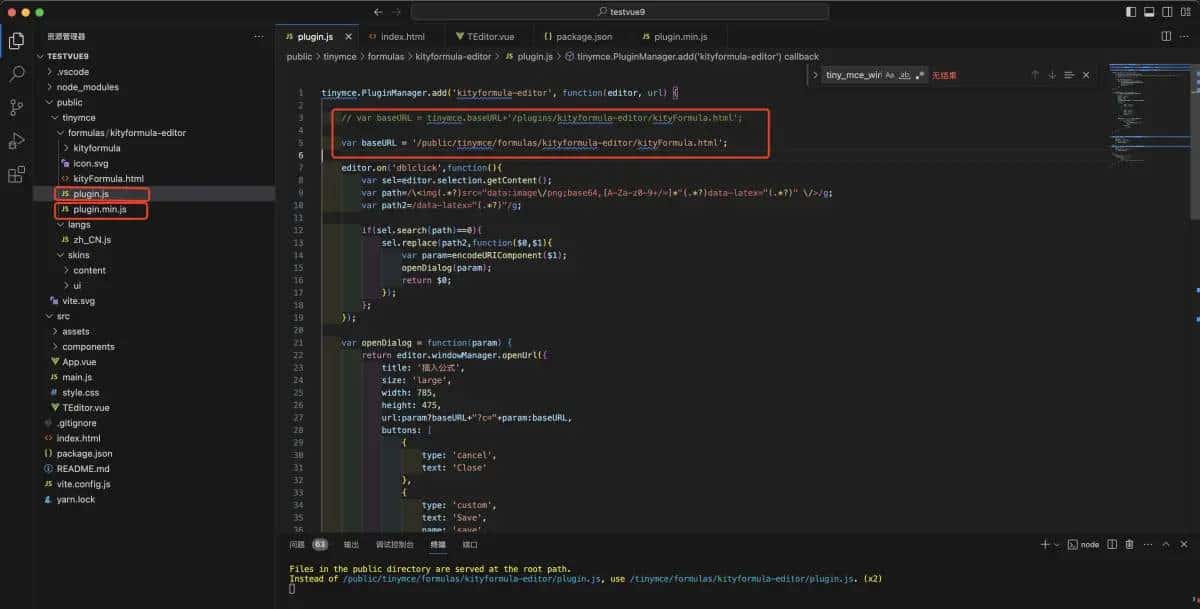Switch to the TEditor.vue tab
This screenshot has height=609, width=1200.
pyautogui.click(x=488, y=34)
